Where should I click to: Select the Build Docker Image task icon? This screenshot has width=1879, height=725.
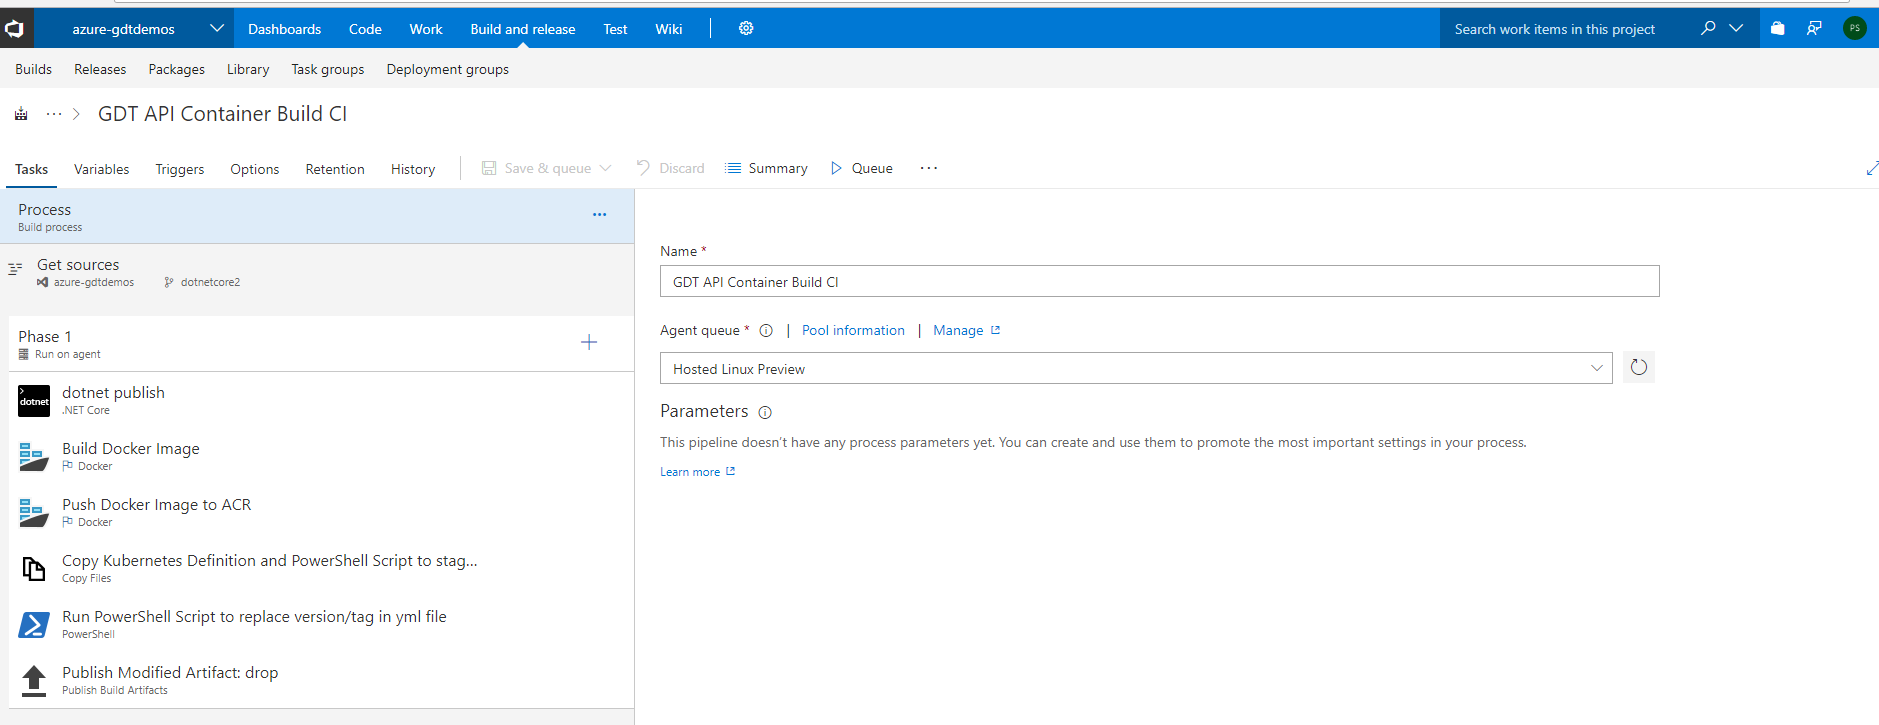pos(34,457)
